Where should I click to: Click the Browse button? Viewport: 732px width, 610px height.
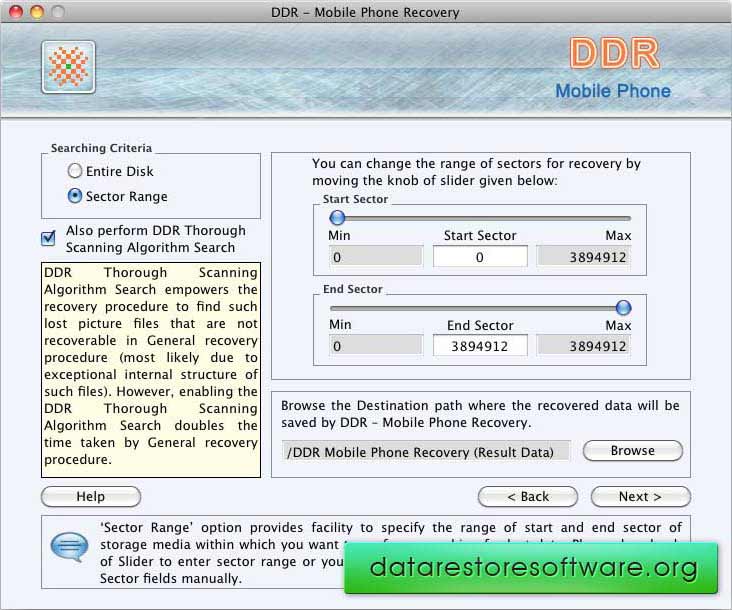[x=633, y=451]
